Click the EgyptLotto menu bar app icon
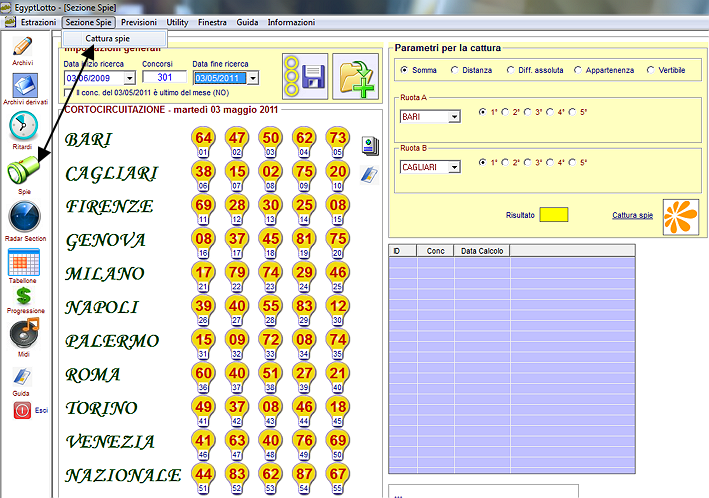Image resolution: width=709 pixels, height=498 pixels. point(10,22)
